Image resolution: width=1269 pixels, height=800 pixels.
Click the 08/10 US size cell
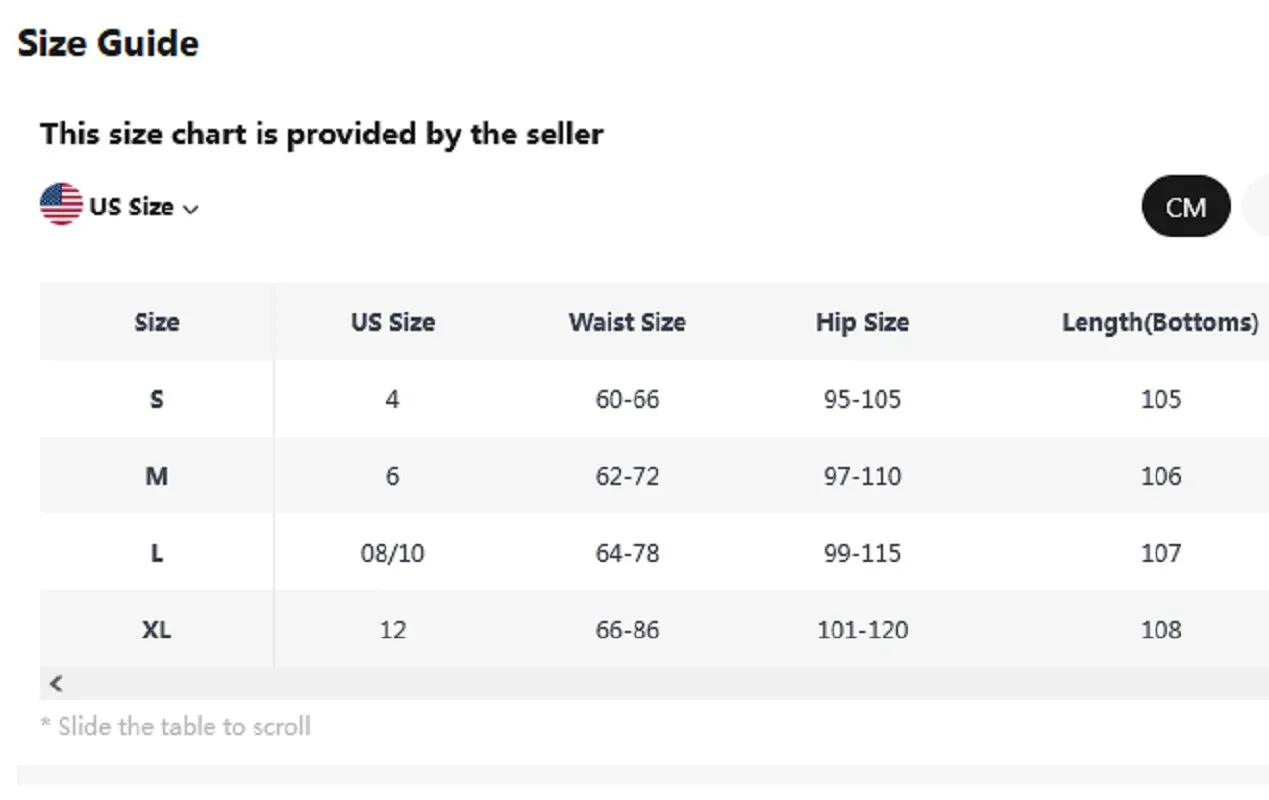(x=393, y=553)
